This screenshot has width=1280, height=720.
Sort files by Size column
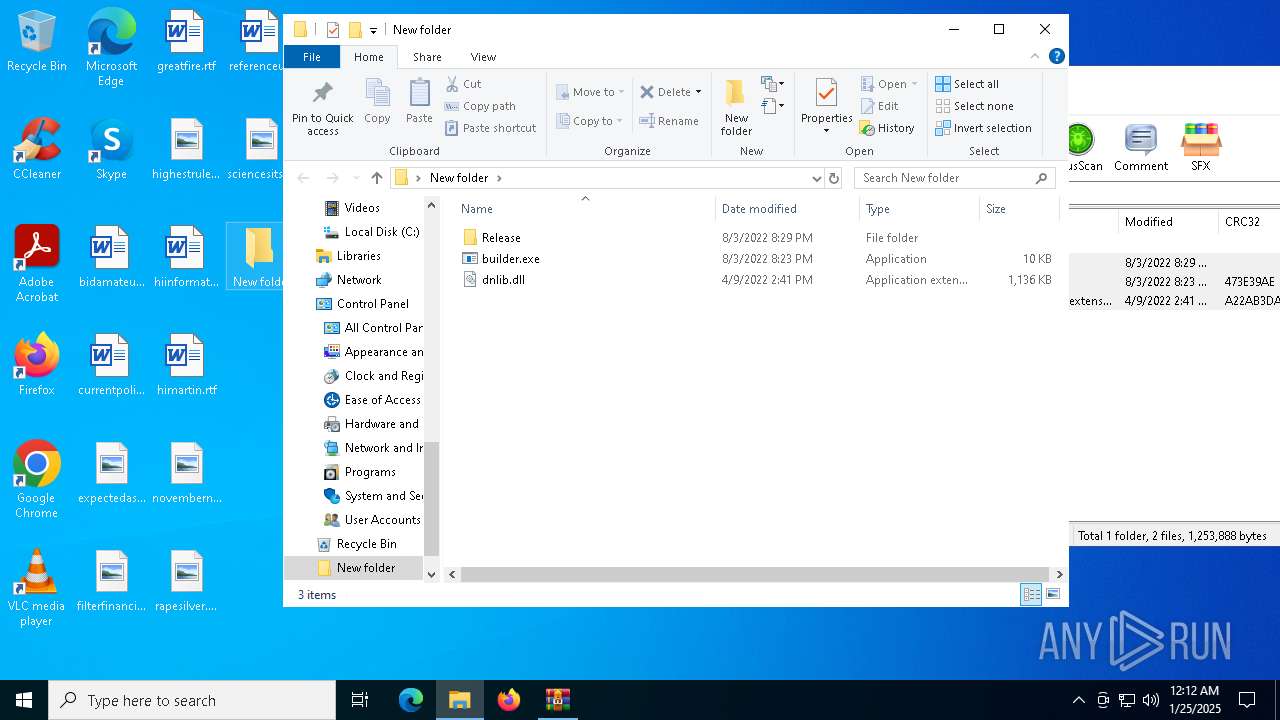(1019, 208)
